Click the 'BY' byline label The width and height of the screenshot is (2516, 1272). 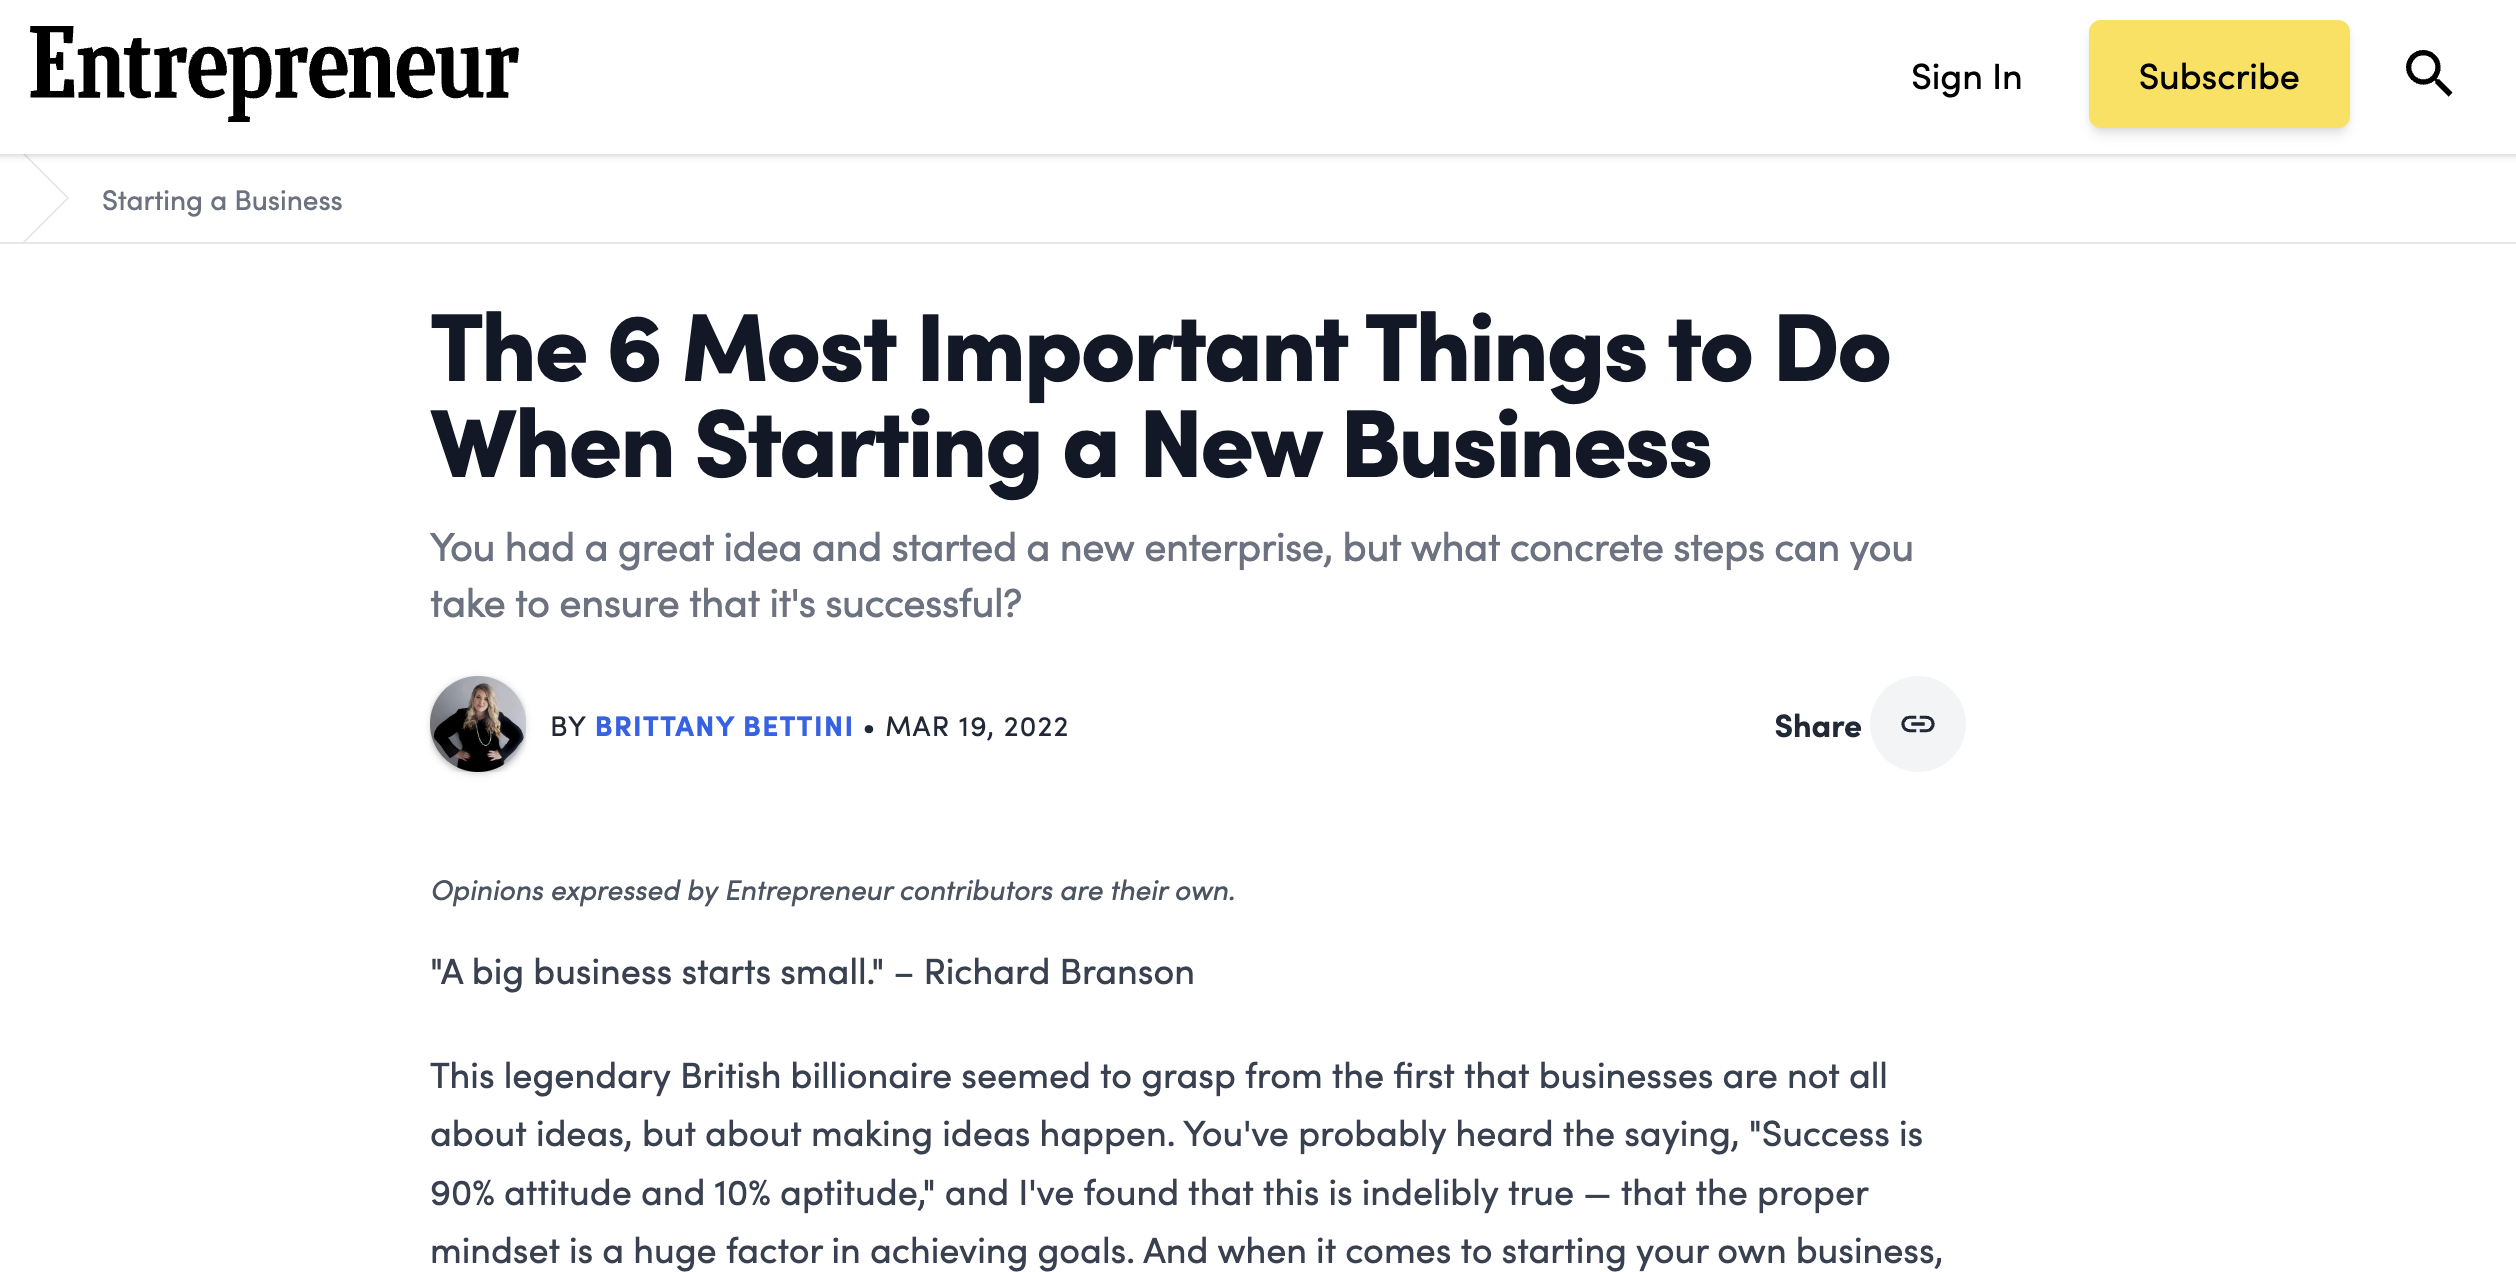pyautogui.click(x=567, y=726)
